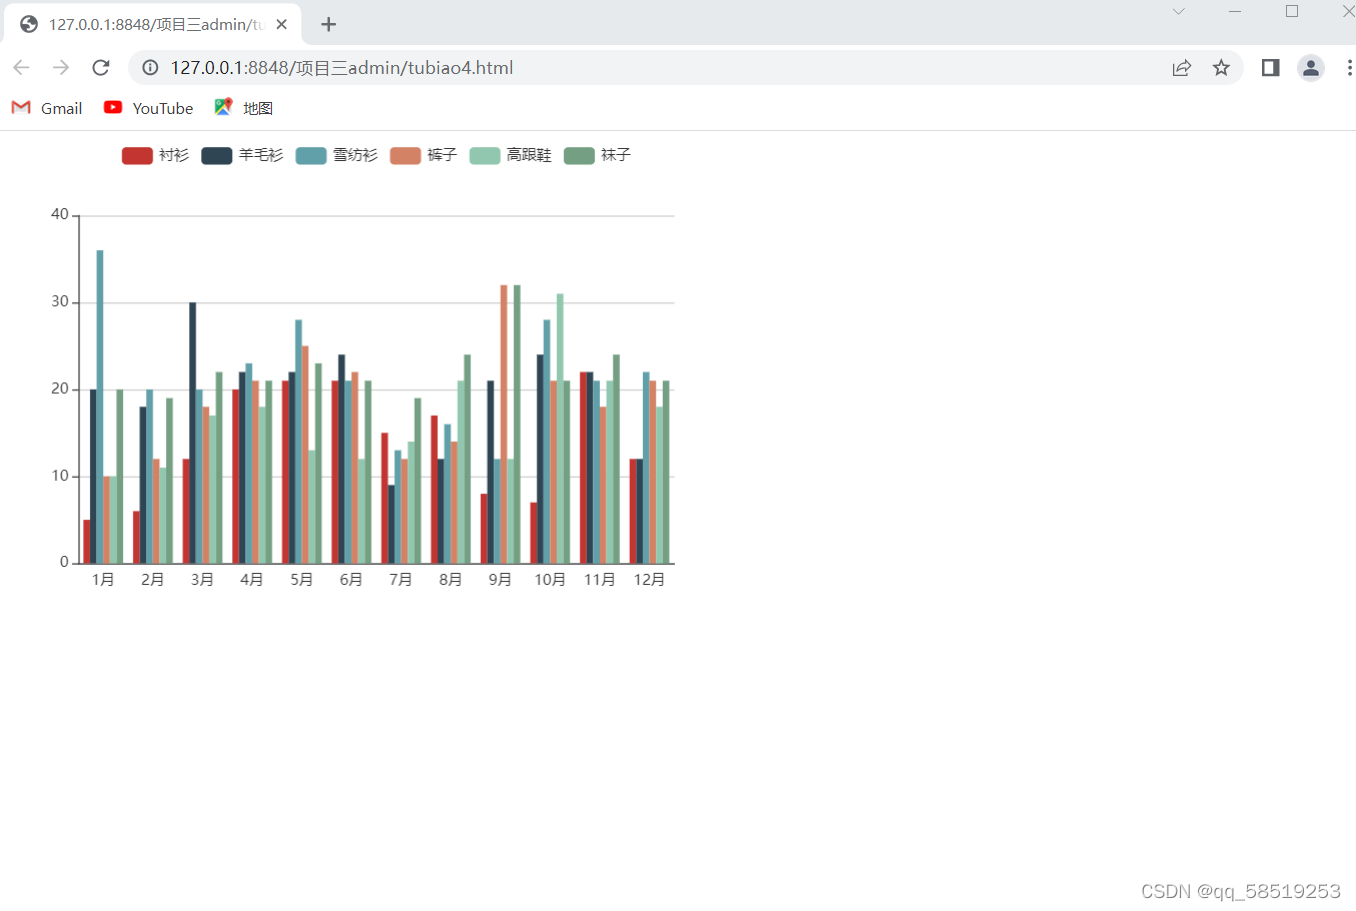Click the 袜子 bar in 8月
This screenshot has height=911, width=1356.
pyautogui.click(x=467, y=459)
